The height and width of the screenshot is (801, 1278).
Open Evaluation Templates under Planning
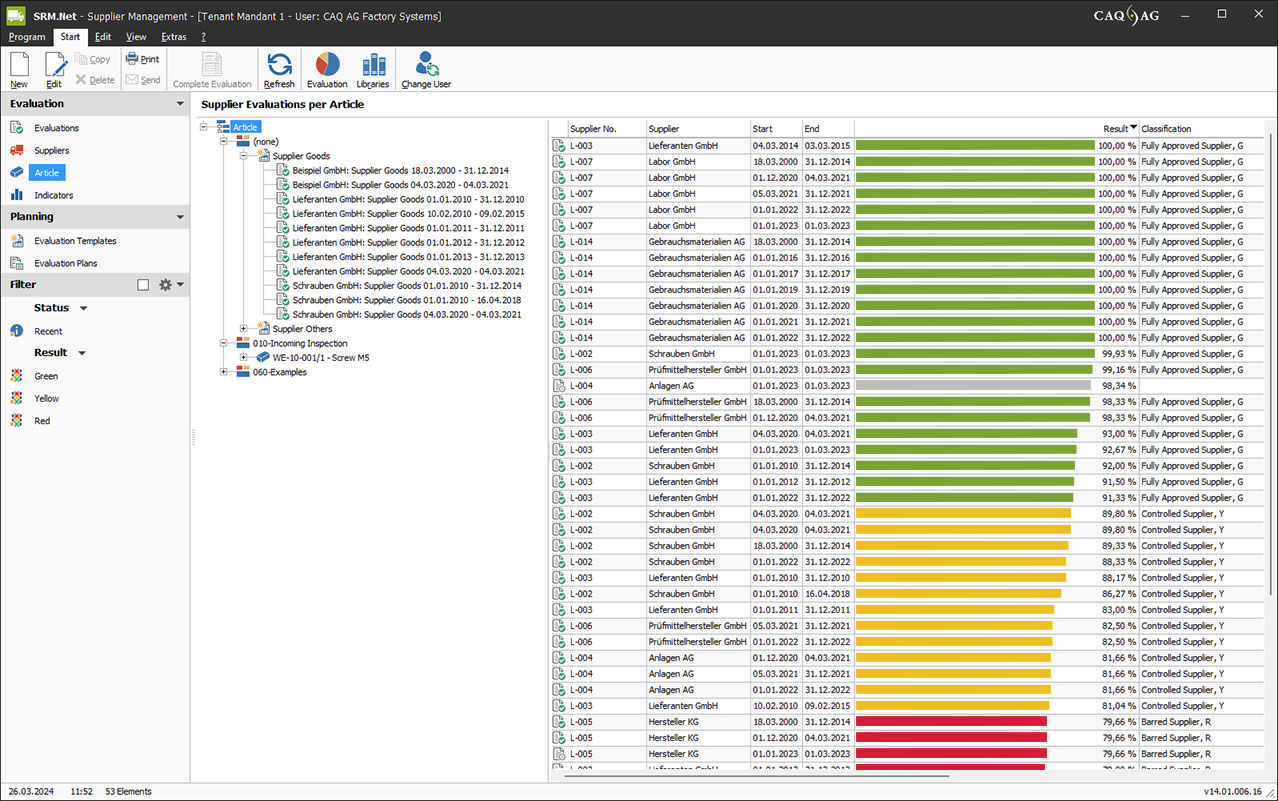point(75,241)
